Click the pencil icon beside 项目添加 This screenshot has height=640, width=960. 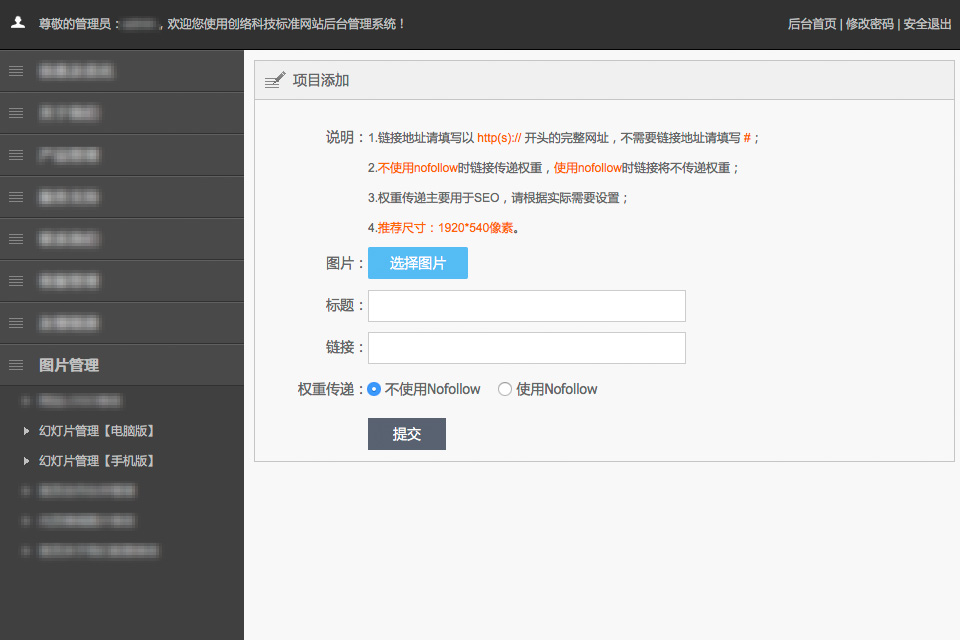click(274, 80)
